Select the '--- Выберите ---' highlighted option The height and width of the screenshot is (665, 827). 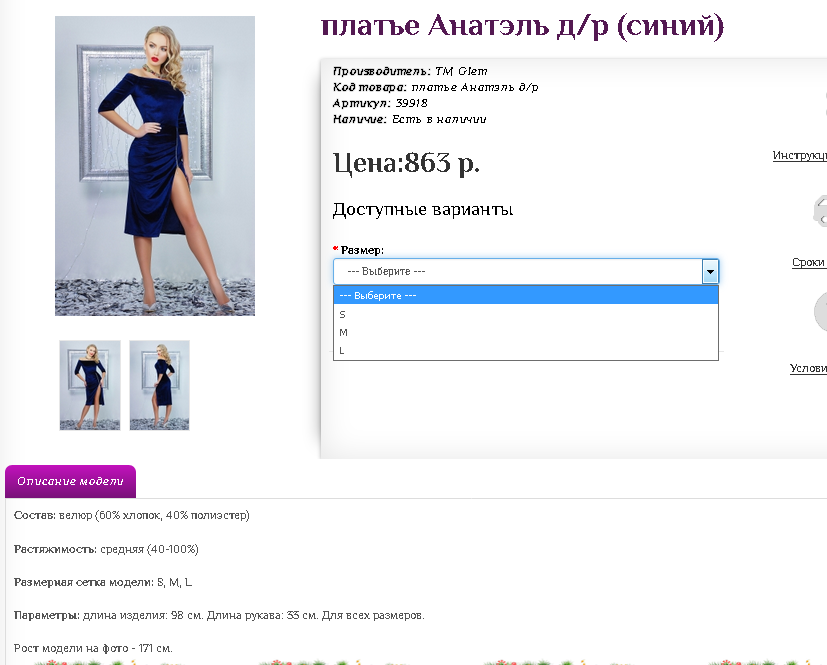coord(526,295)
